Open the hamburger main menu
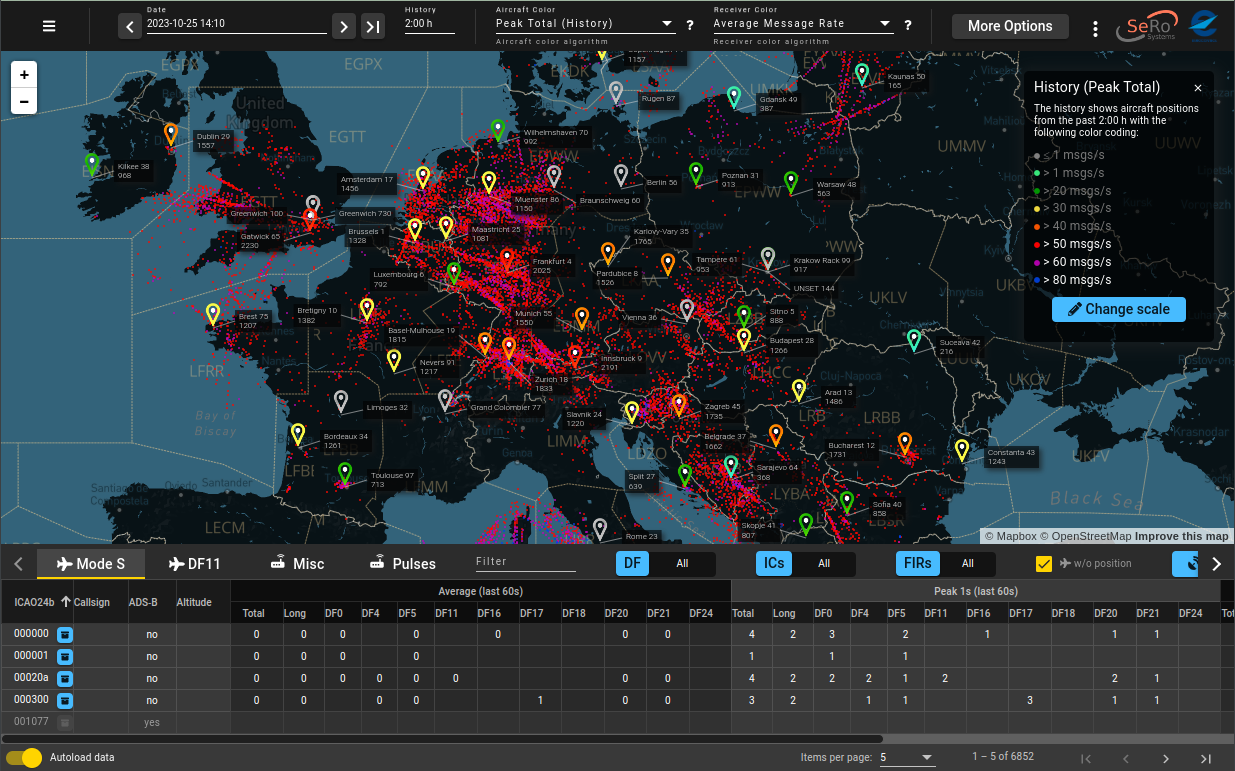 click(49, 26)
